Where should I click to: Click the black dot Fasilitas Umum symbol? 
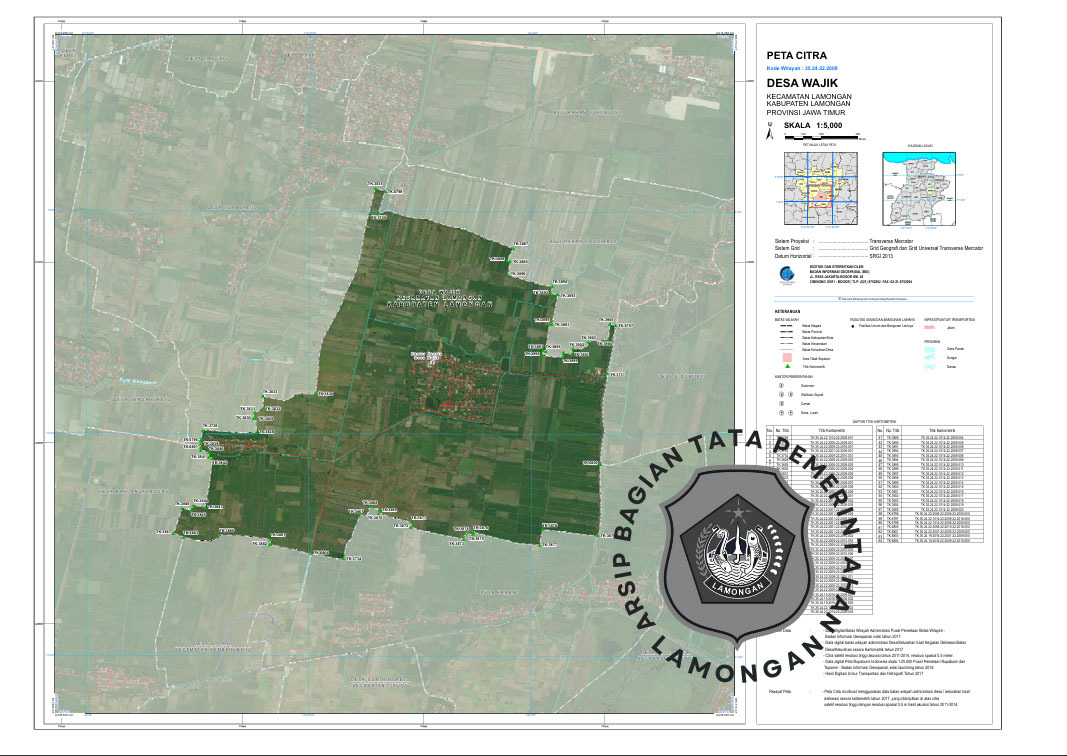[852, 326]
